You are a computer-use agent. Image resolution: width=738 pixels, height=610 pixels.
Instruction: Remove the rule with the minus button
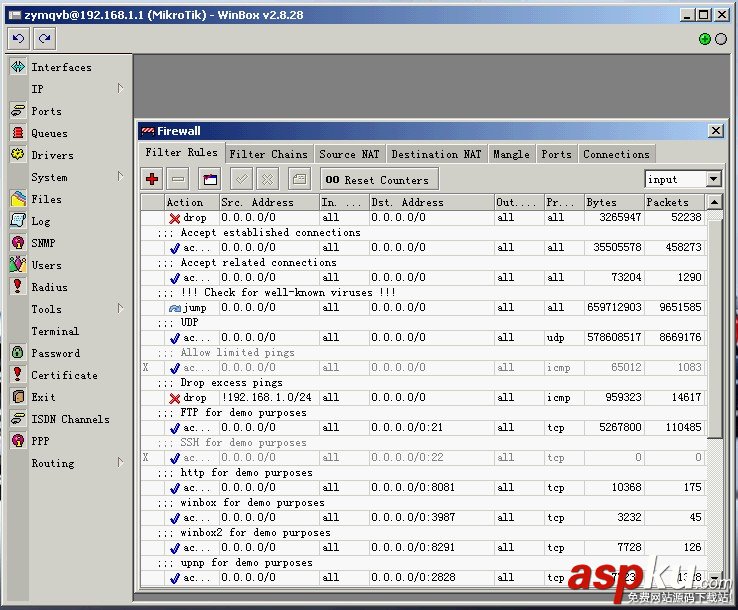(178, 179)
